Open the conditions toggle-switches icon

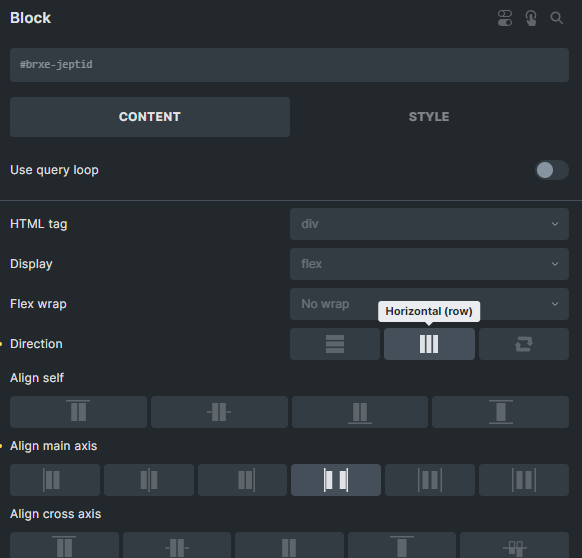[505, 18]
